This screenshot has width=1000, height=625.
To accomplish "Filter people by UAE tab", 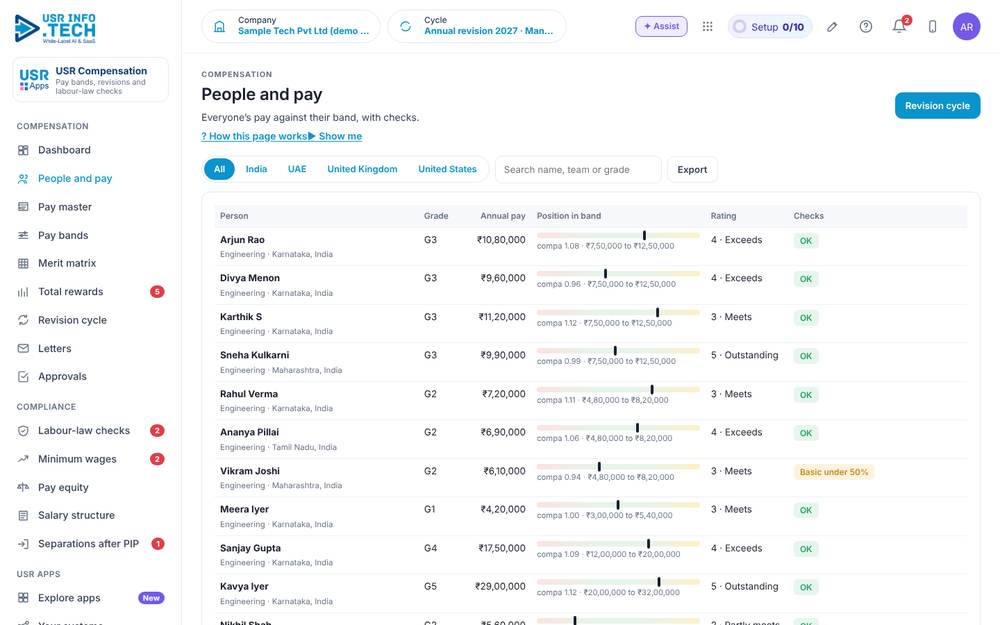I will click(x=297, y=169).
